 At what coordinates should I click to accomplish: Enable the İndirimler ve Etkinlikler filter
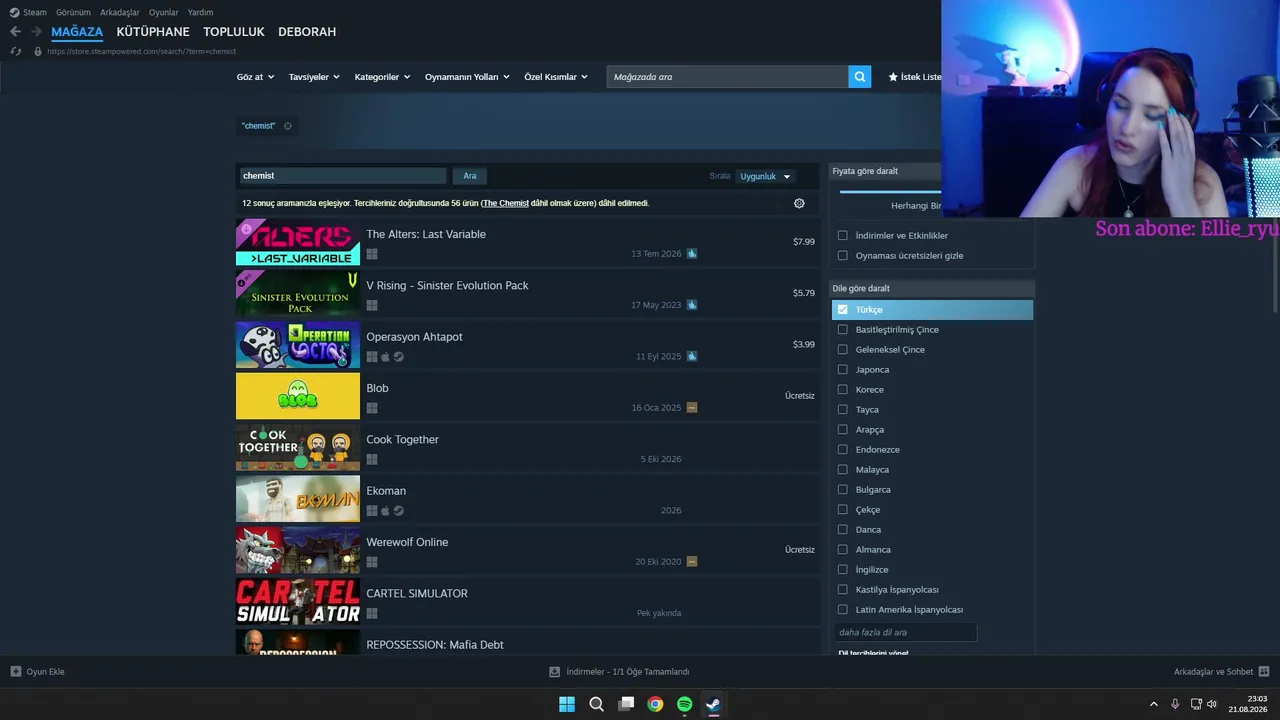pos(843,236)
